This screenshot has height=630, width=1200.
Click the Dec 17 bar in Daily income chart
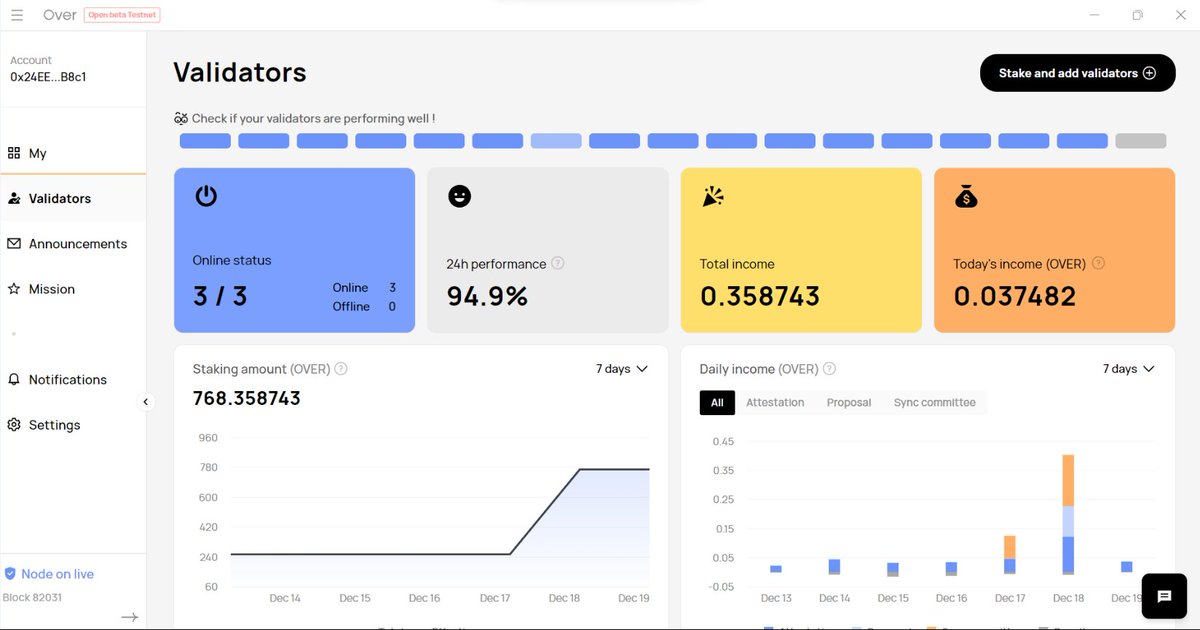(1010, 554)
